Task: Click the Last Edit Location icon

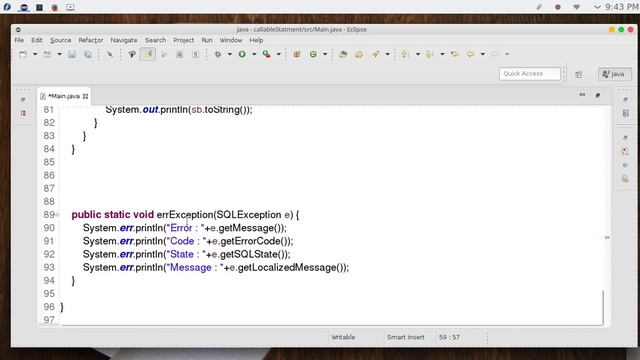Action: coord(455,54)
